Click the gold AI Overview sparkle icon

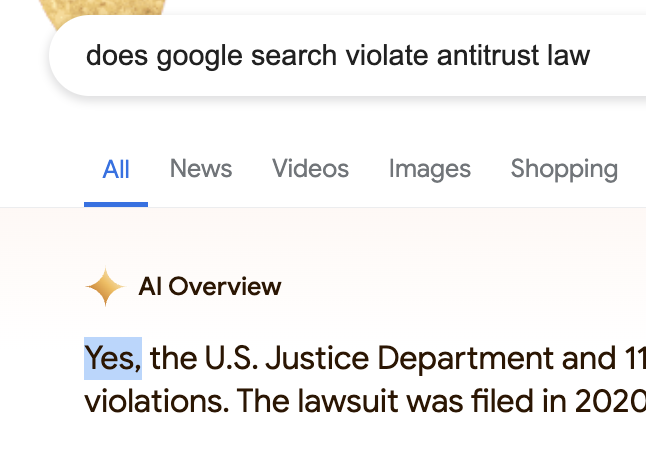pyautogui.click(x=105, y=287)
